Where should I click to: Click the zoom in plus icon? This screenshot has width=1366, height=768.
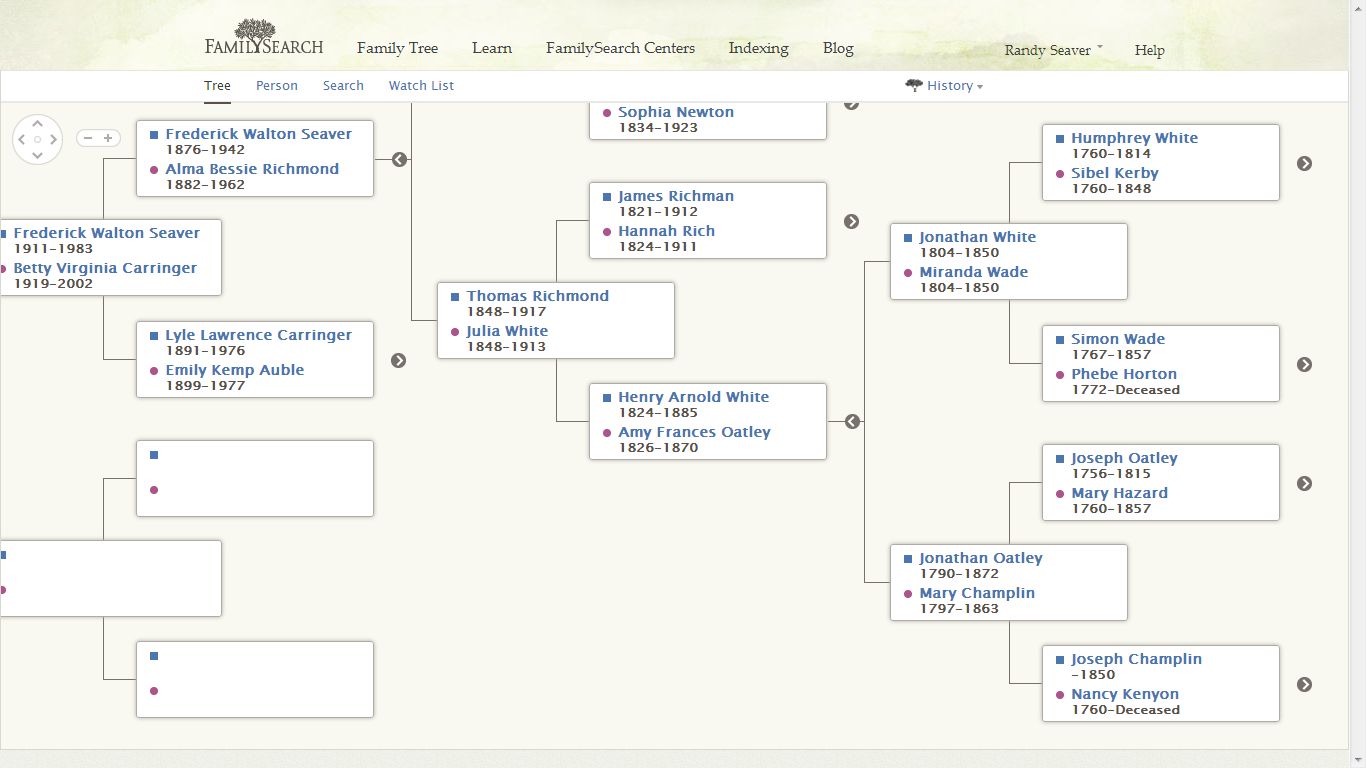(x=109, y=138)
